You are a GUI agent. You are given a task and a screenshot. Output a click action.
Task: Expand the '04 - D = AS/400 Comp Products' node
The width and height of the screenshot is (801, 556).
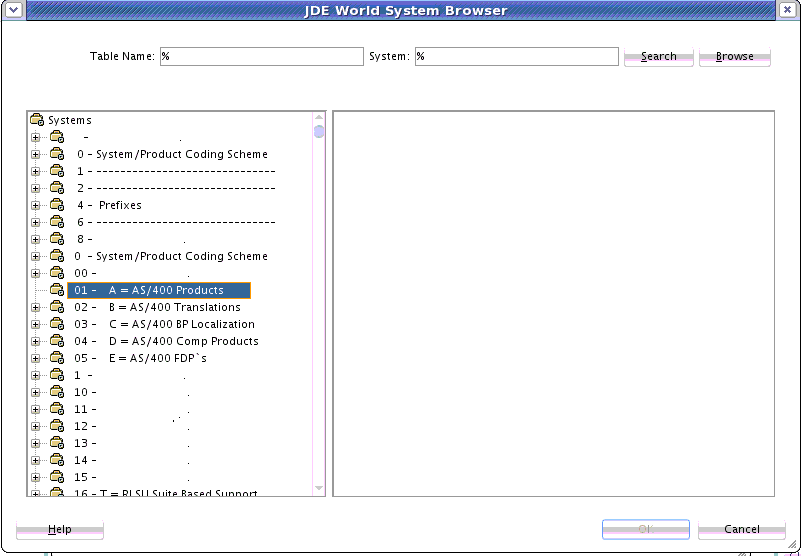pos(35,341)
